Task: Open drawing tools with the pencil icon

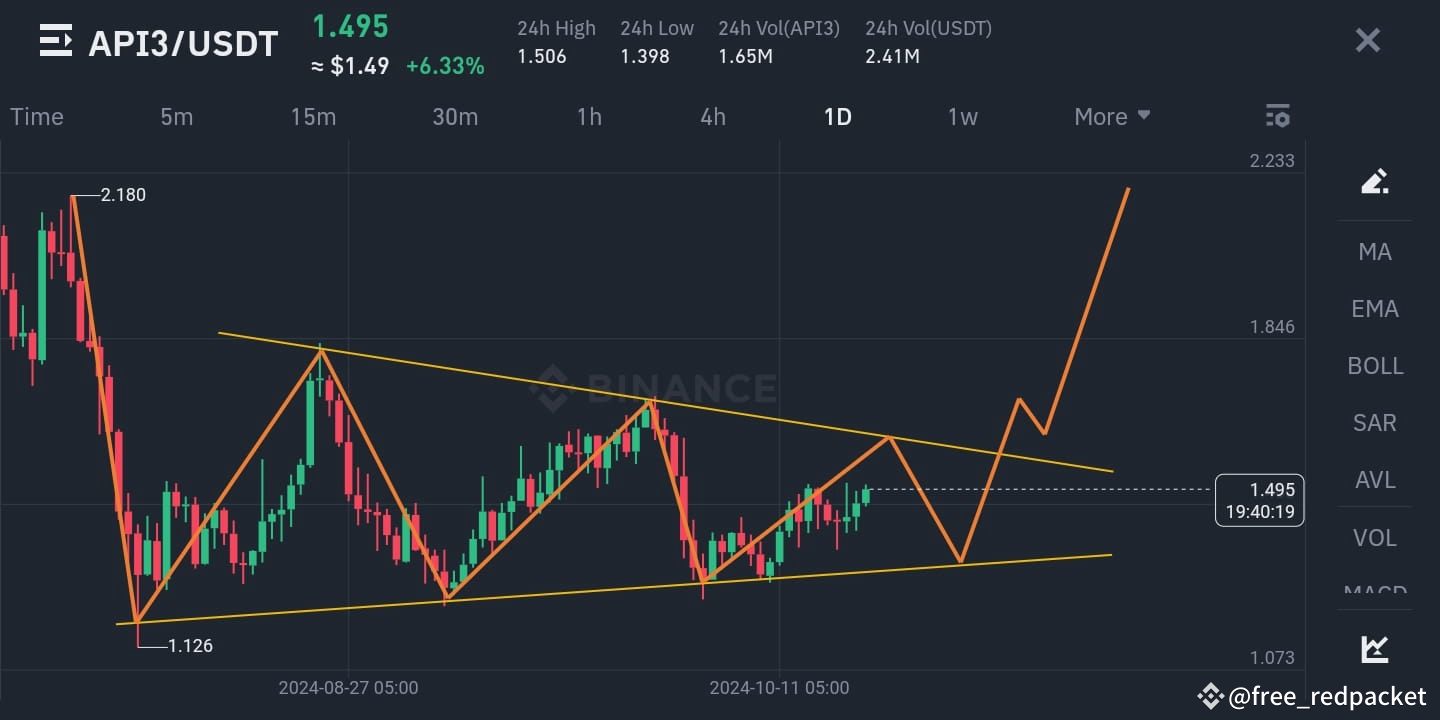Action: (x=1374, y=181)
